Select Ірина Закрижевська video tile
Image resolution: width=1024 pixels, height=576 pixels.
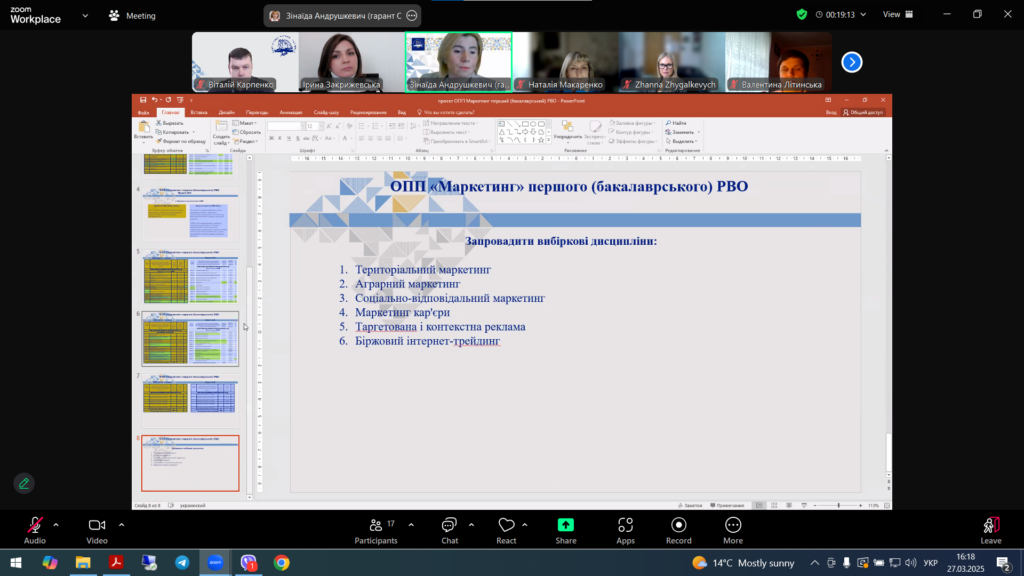click(351, 62)
